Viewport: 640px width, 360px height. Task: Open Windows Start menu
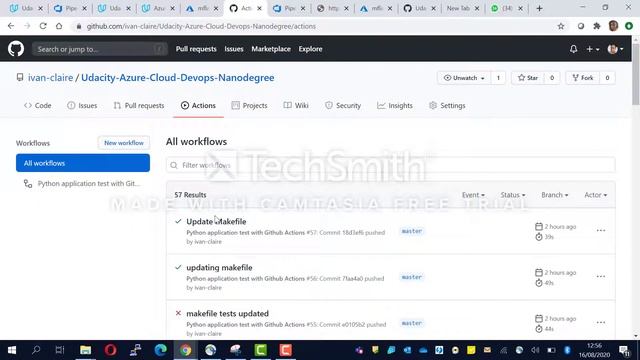(12, 350)
